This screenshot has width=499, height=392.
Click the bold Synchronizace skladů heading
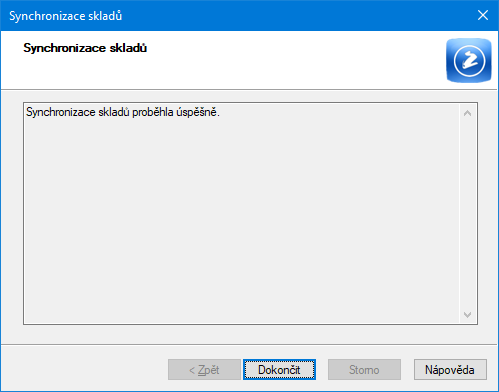pos(85,48)
